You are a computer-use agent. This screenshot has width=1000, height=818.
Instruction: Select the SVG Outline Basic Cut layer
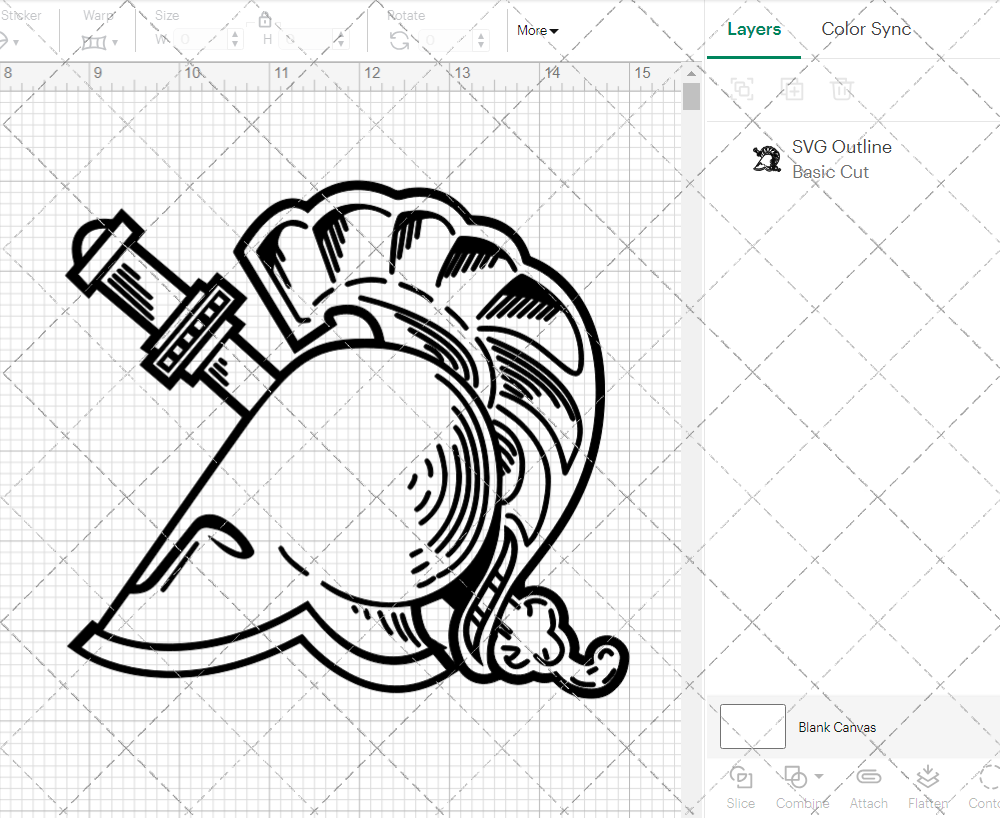click(842, 158)
